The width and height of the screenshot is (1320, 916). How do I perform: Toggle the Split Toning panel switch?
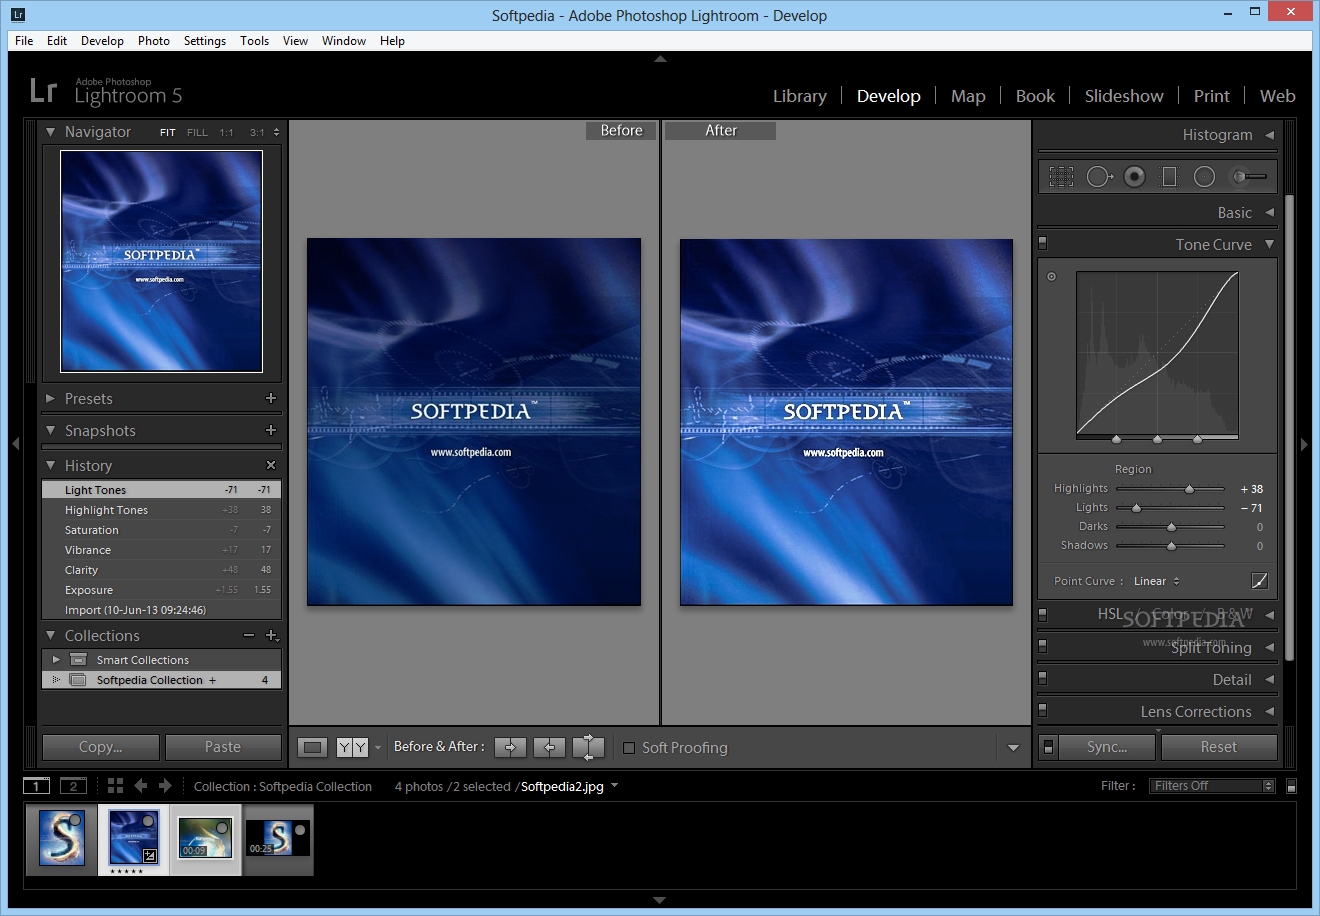pos(1043,646)
